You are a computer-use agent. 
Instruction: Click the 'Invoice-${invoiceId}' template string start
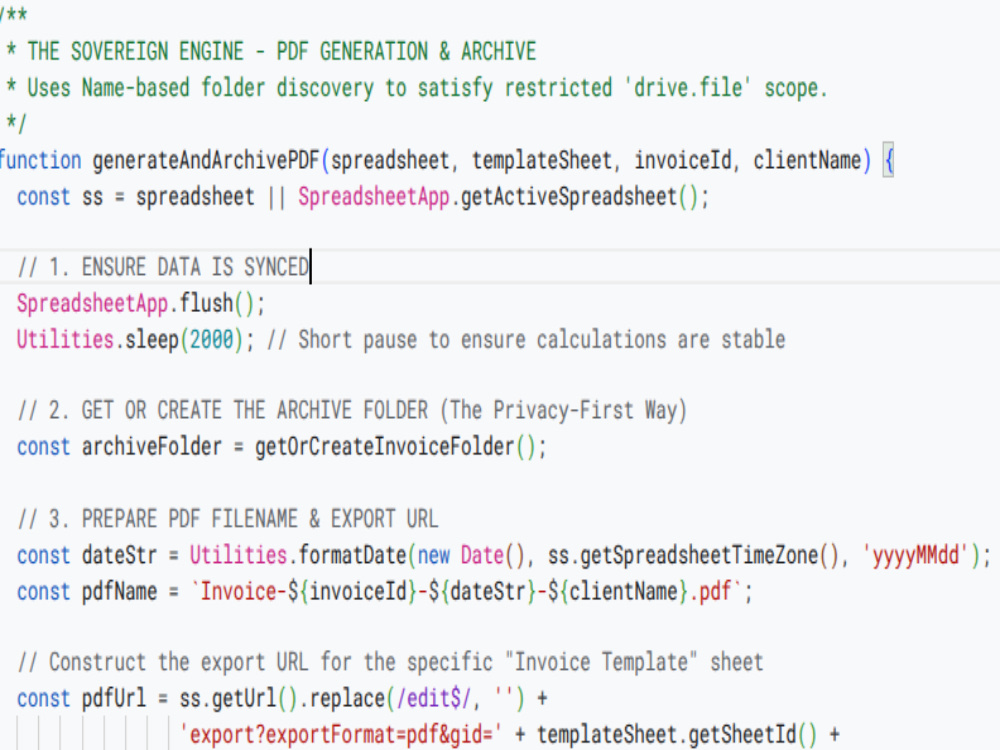point(304,592)
